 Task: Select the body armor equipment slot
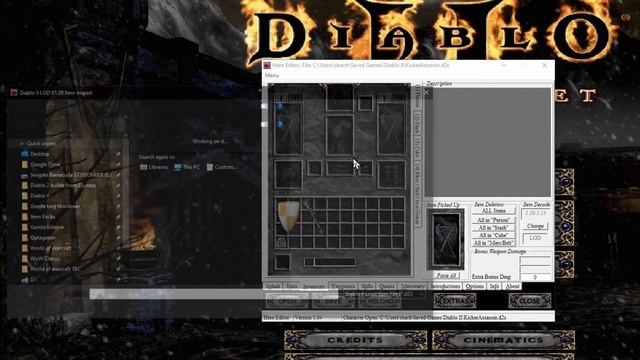point(339,135)
